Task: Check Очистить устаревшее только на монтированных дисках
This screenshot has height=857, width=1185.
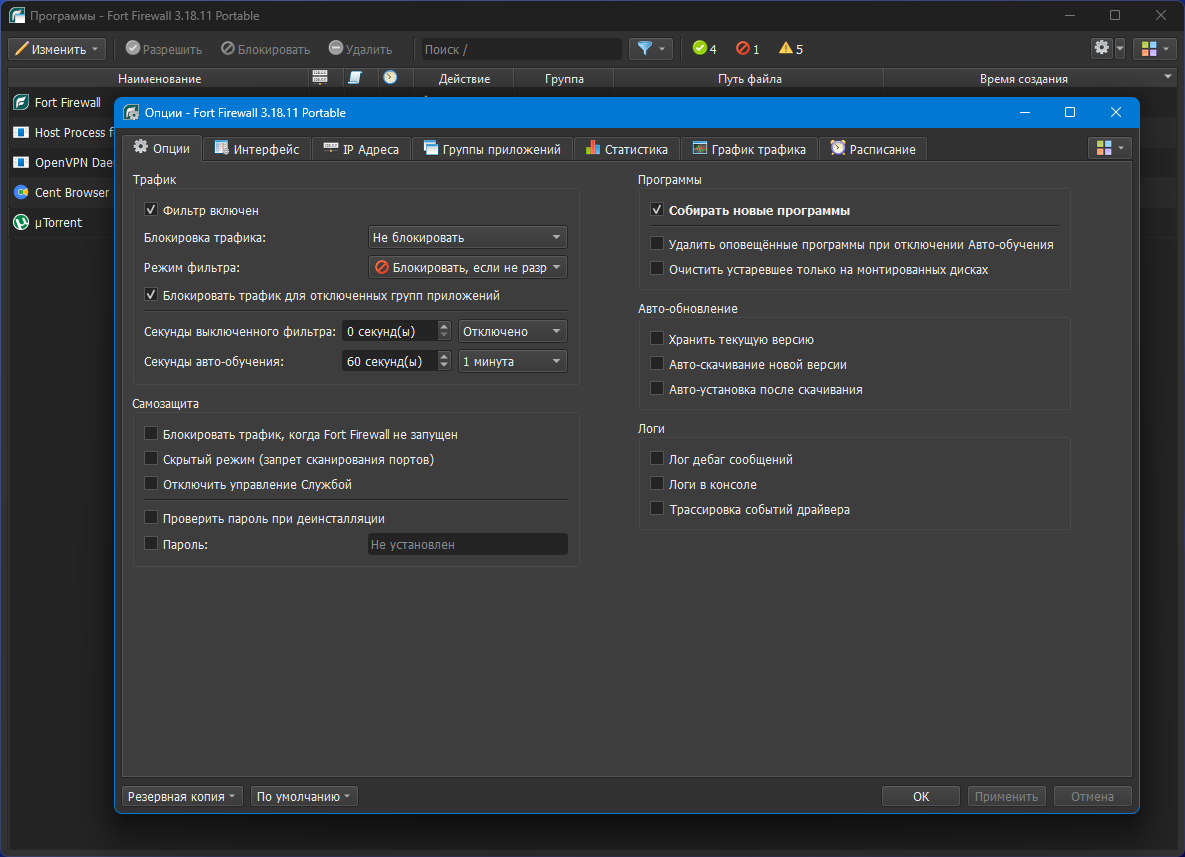Action: click(657, 269)
